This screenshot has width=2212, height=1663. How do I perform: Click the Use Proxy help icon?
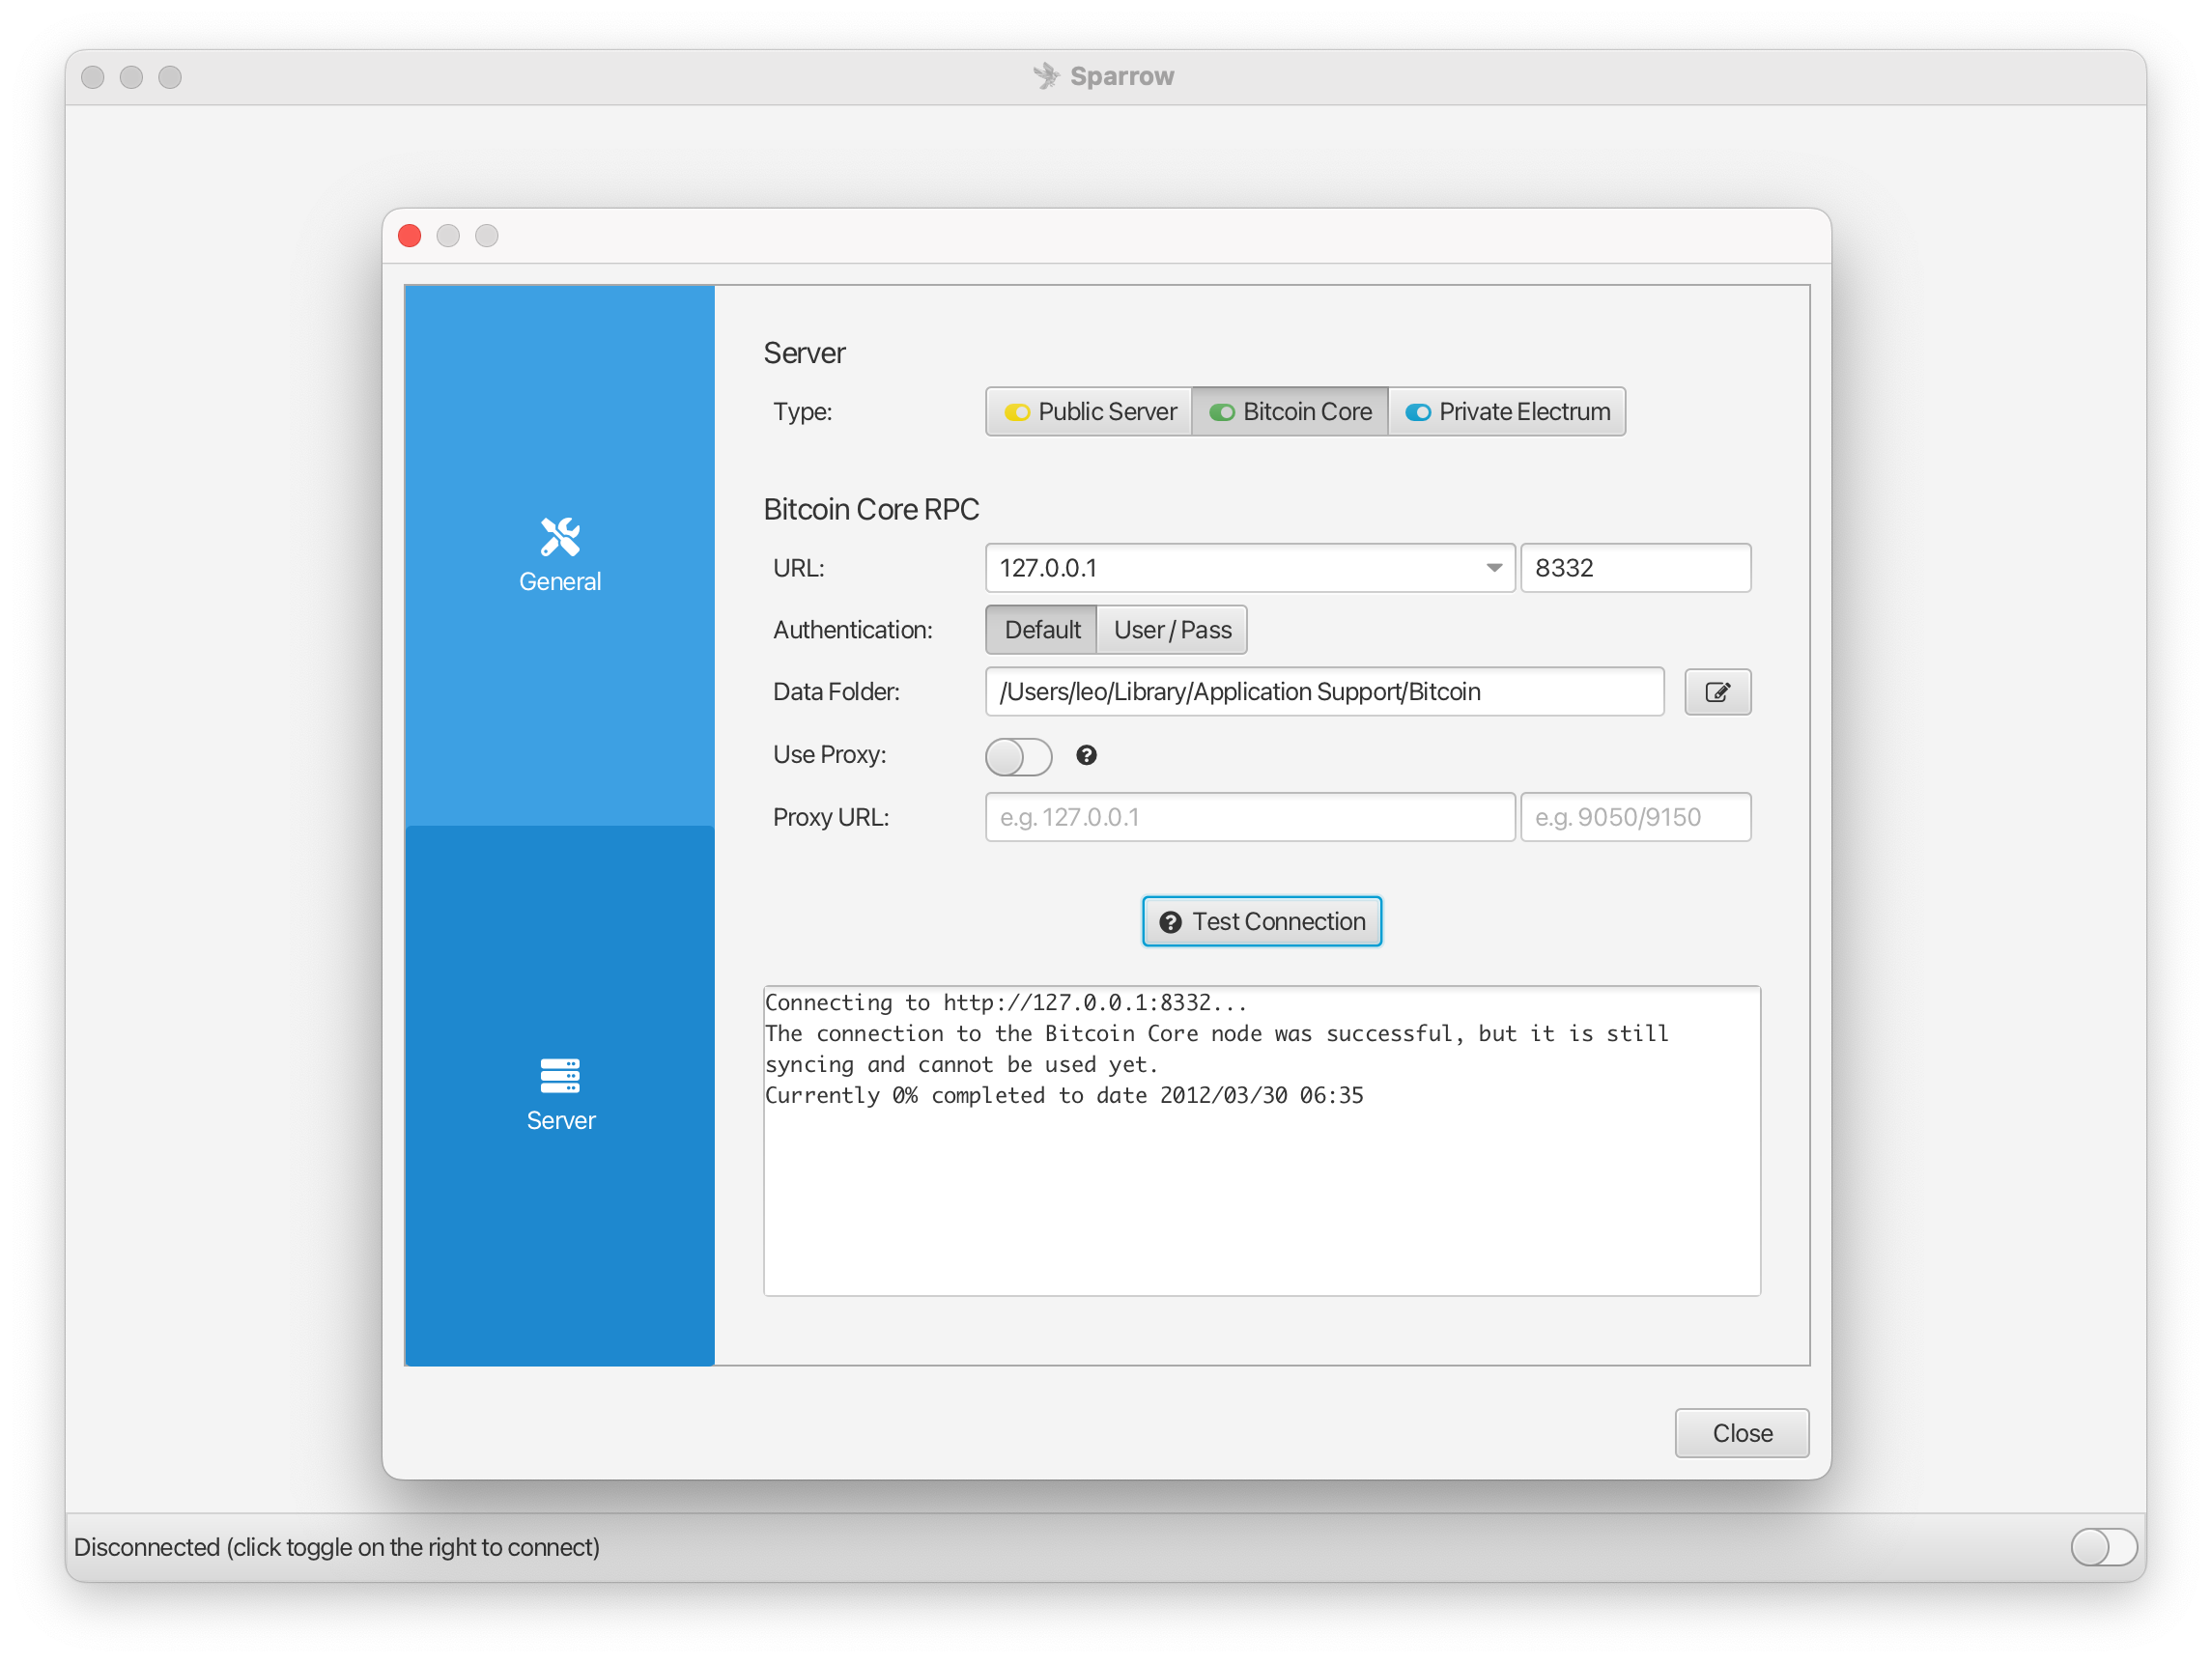tap(1087, 756)
